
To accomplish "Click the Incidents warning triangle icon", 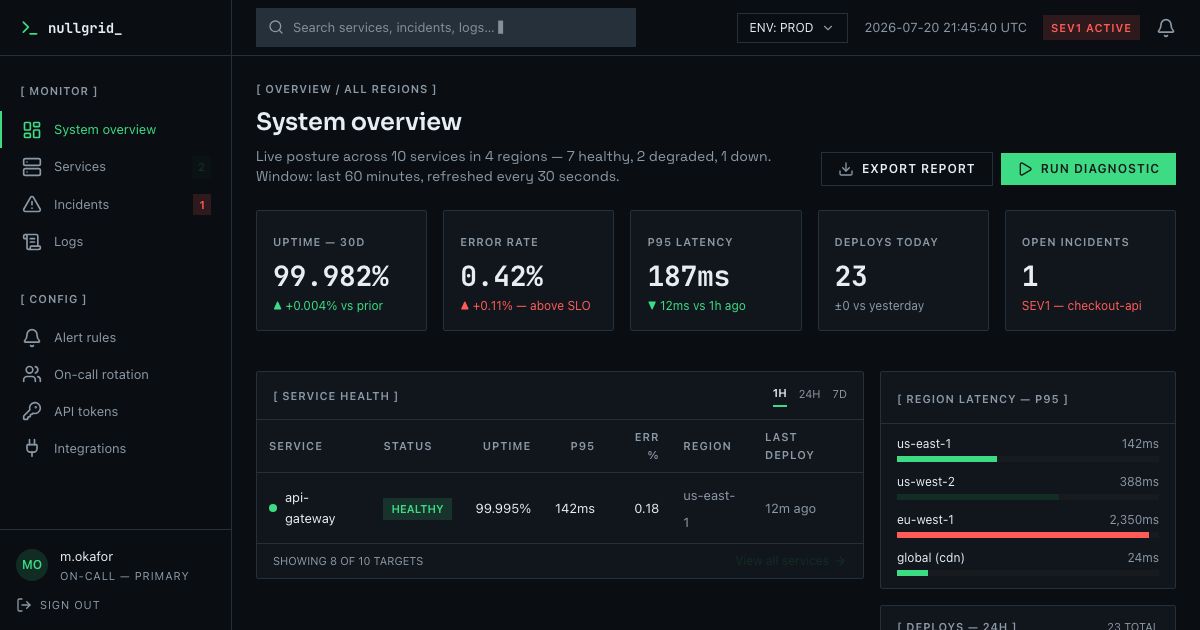I will click(x=32, y=204).
